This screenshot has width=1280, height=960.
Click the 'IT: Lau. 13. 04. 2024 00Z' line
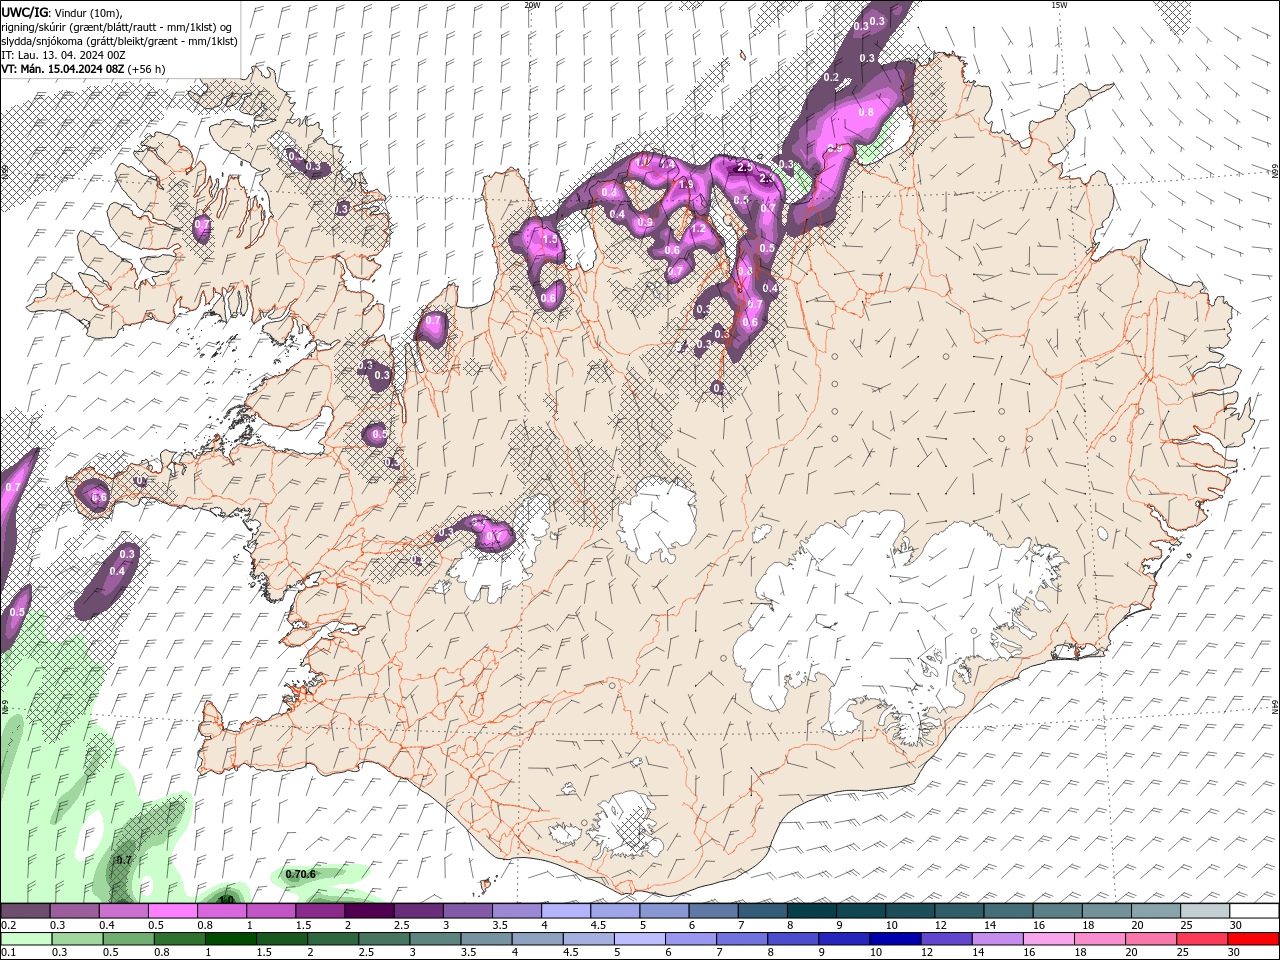pyautogui.click(x=63, y=55)
